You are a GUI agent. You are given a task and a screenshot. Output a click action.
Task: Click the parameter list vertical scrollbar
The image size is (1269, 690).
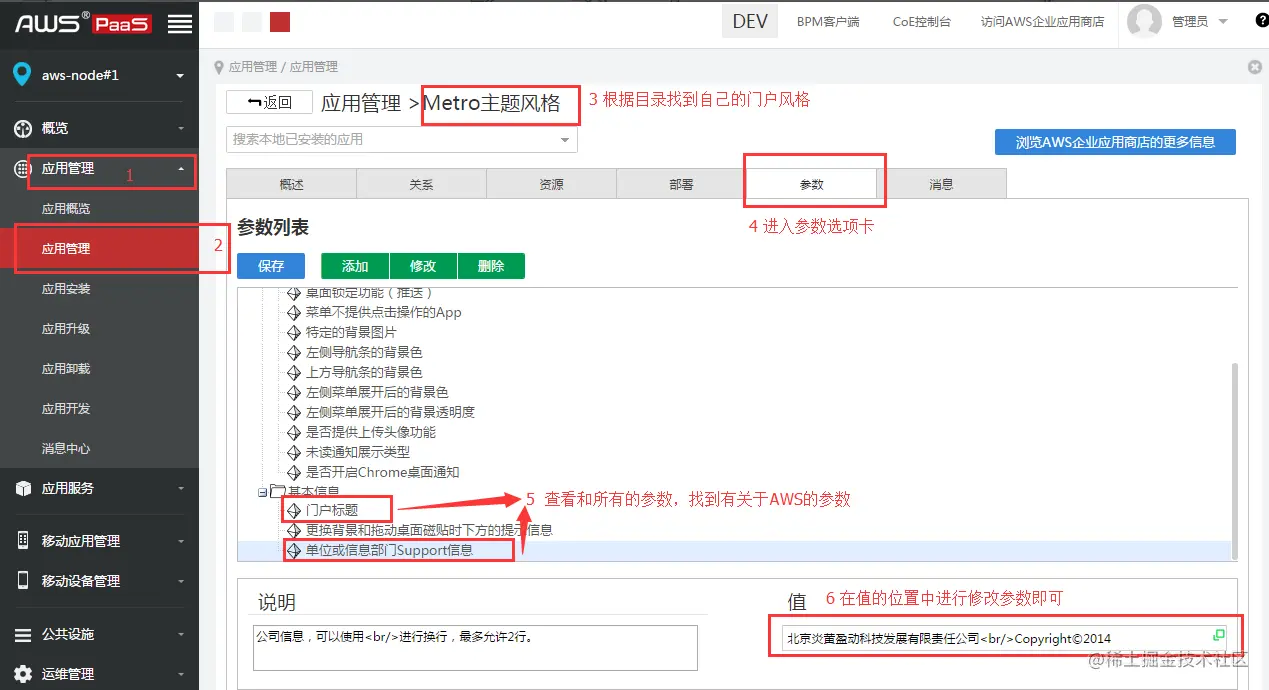coord(1234,460)
